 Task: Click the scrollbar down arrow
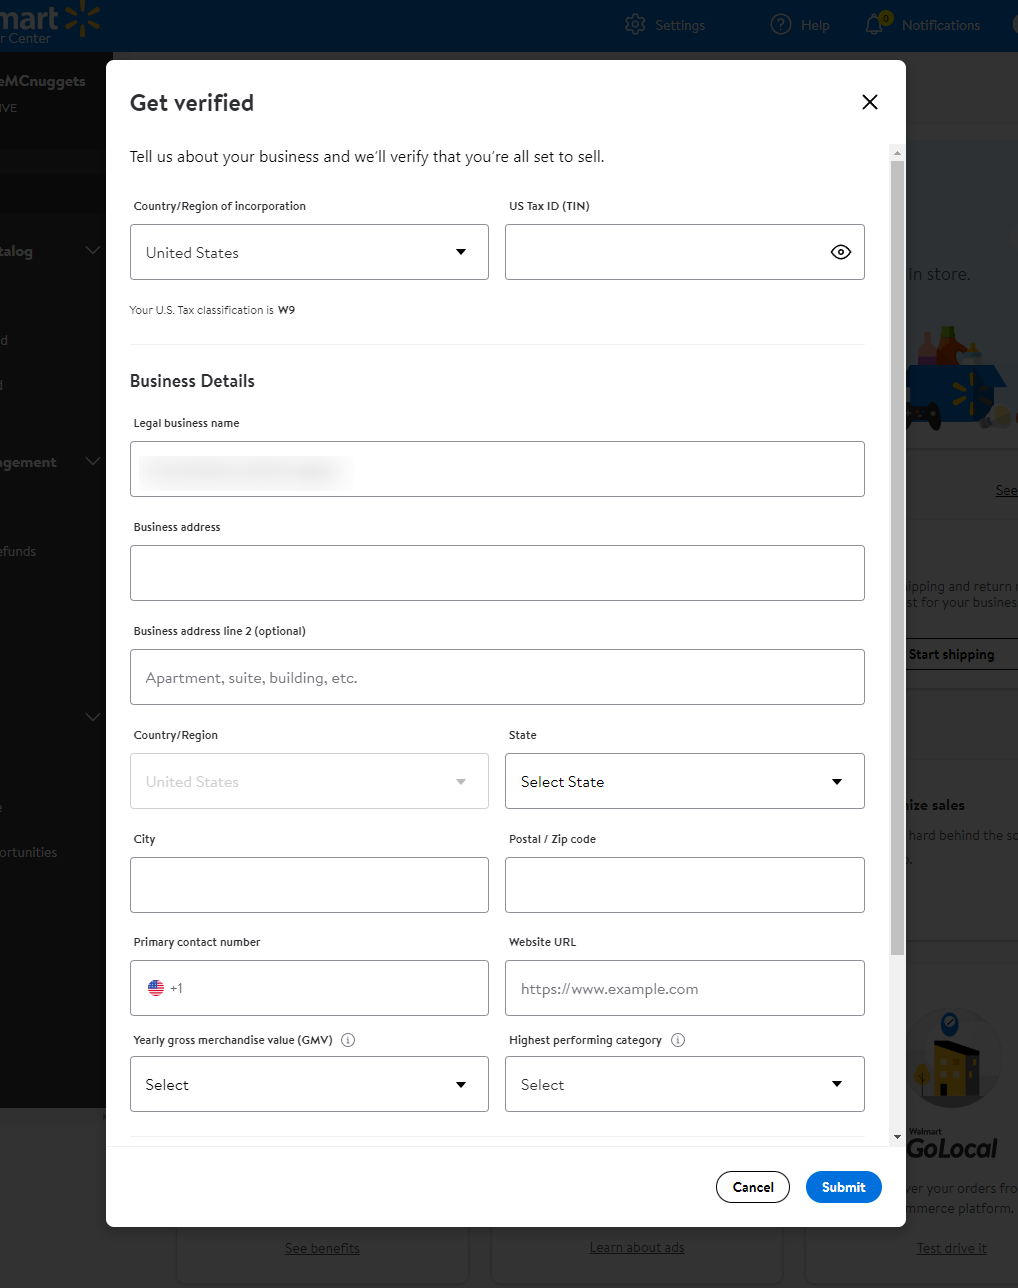tap(897, 1137)
